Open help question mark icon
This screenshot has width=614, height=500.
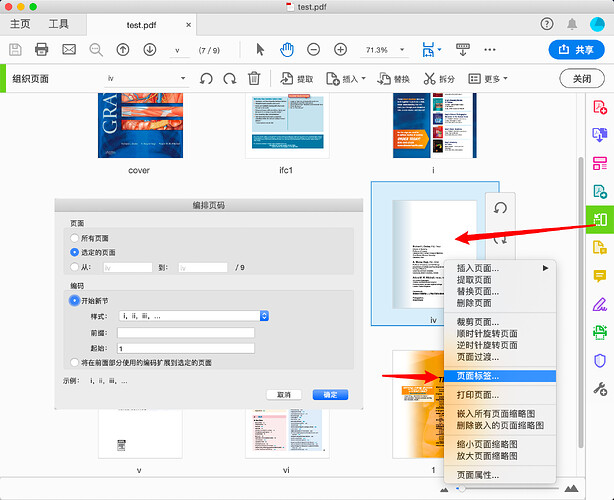coord(547,24)
